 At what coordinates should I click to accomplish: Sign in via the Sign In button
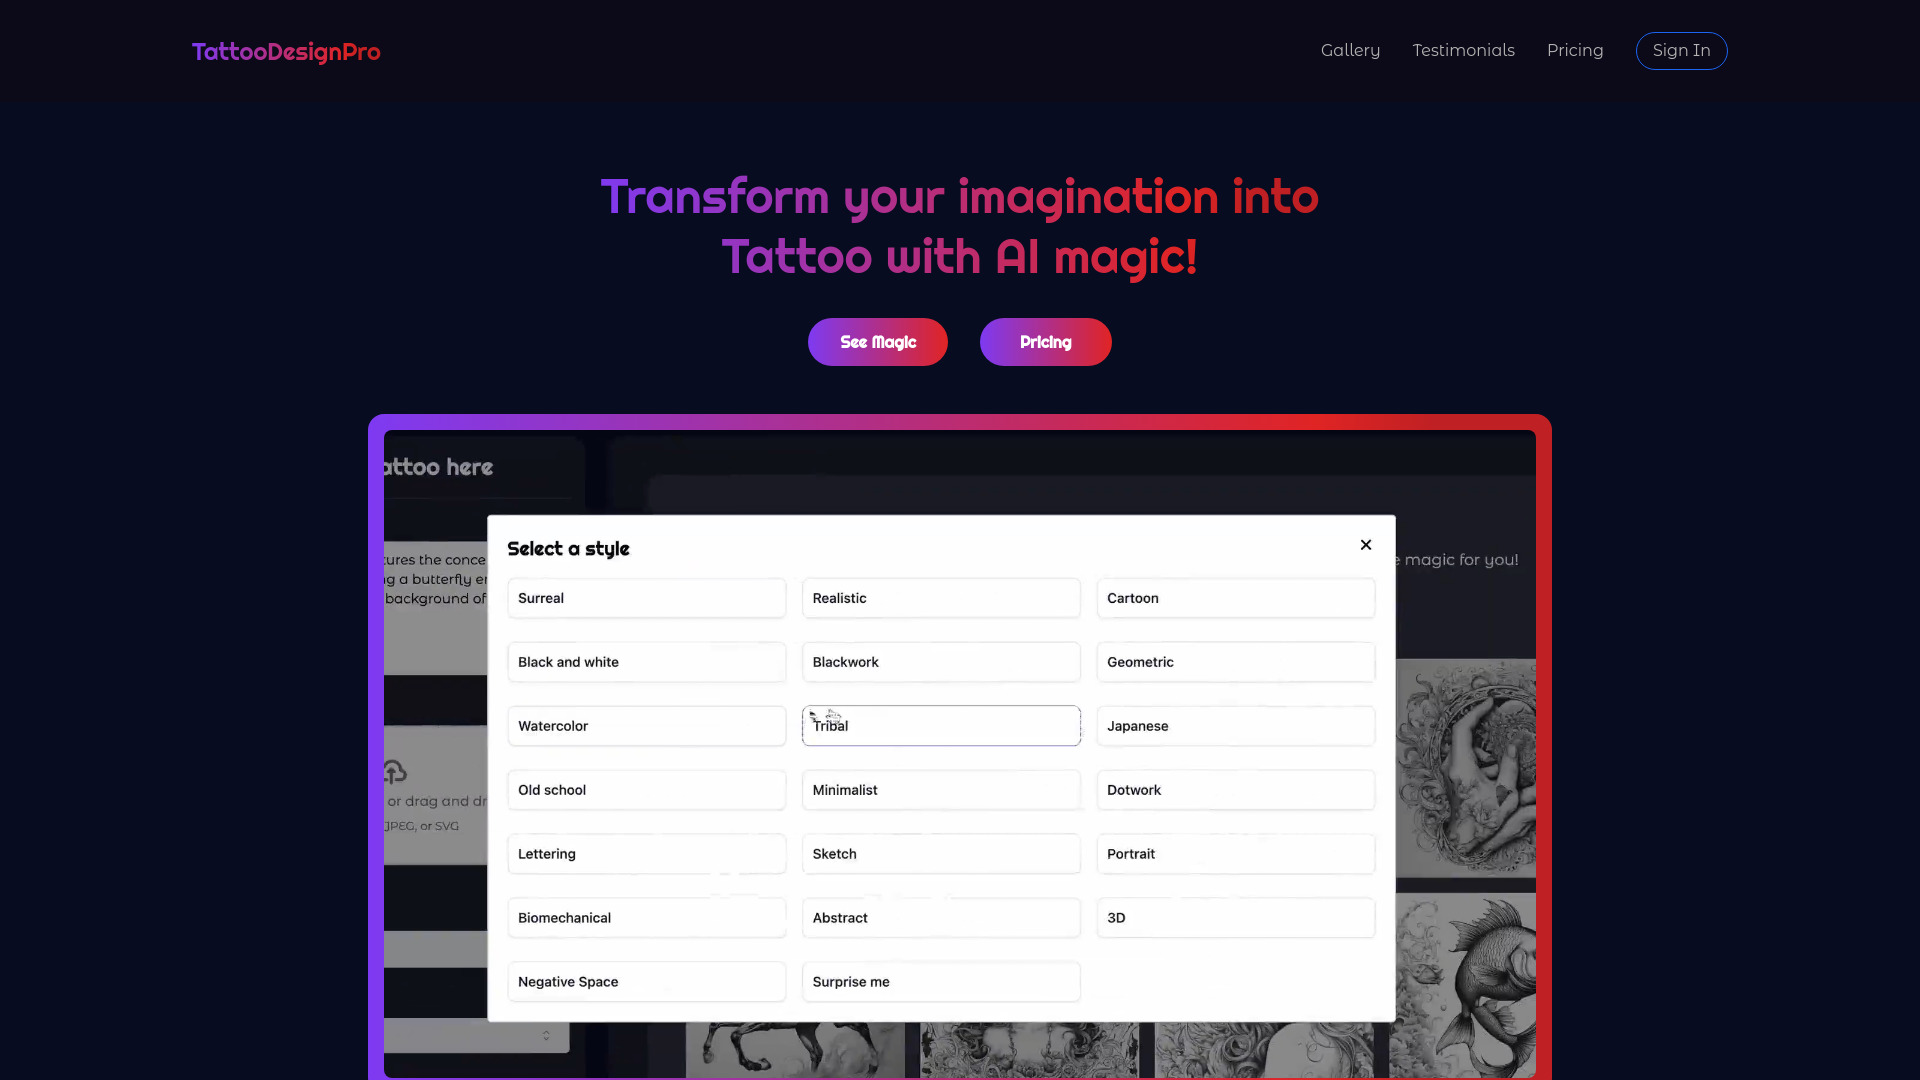click(1681, 50)
